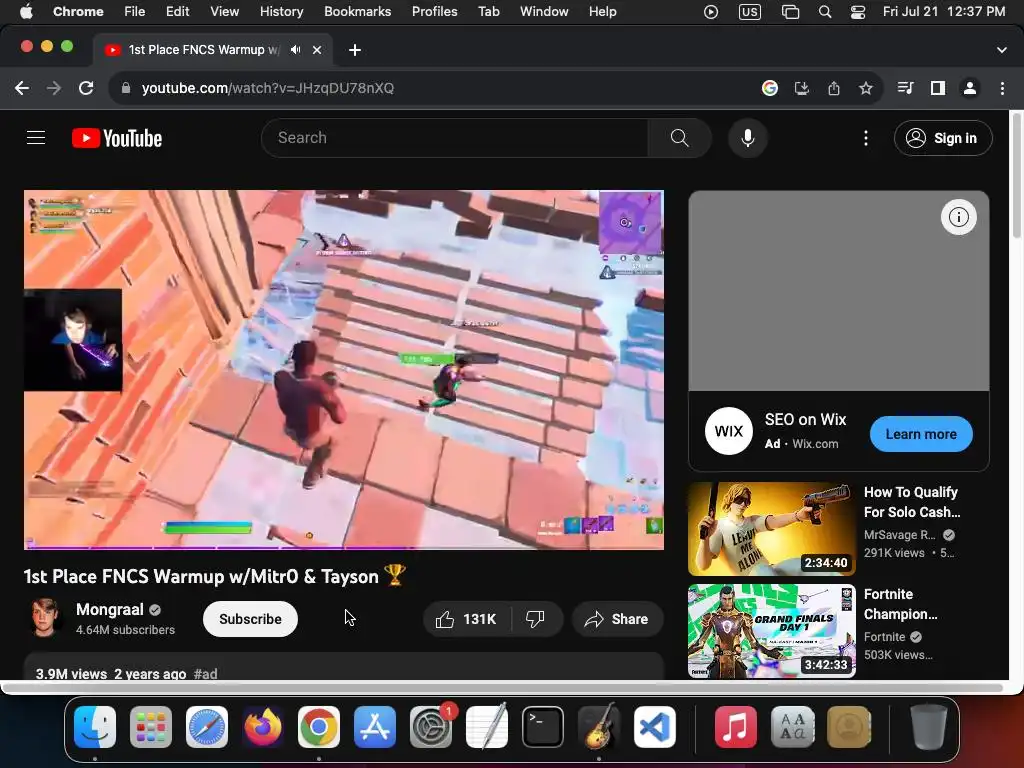Reload the current page
This screenshot has width=1024, height=768.
(86, 88)
